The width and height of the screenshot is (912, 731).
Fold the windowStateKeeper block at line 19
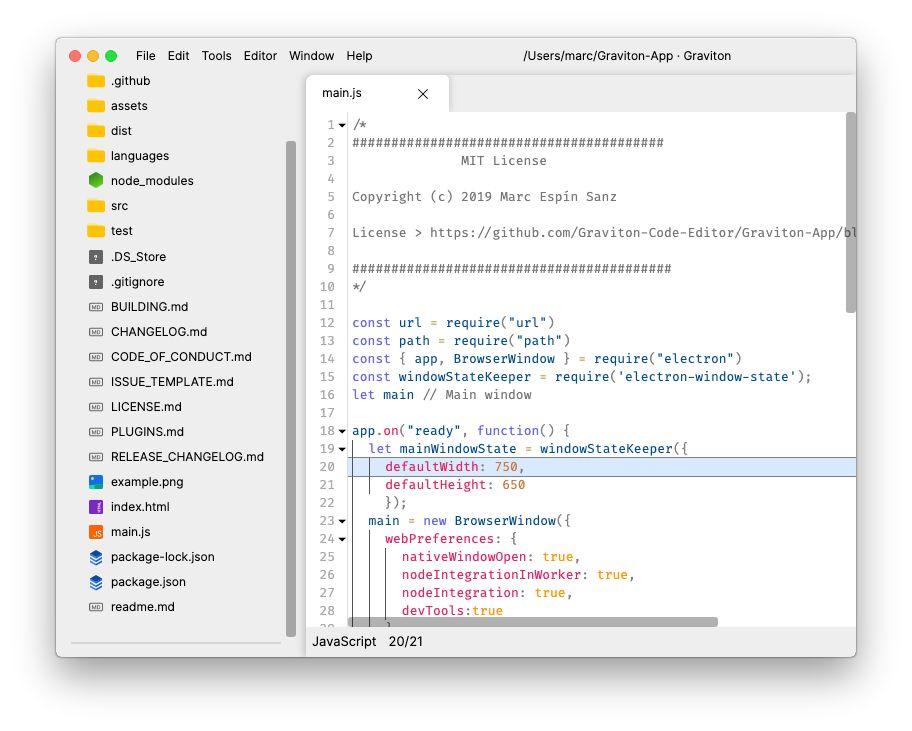[342, 450]
